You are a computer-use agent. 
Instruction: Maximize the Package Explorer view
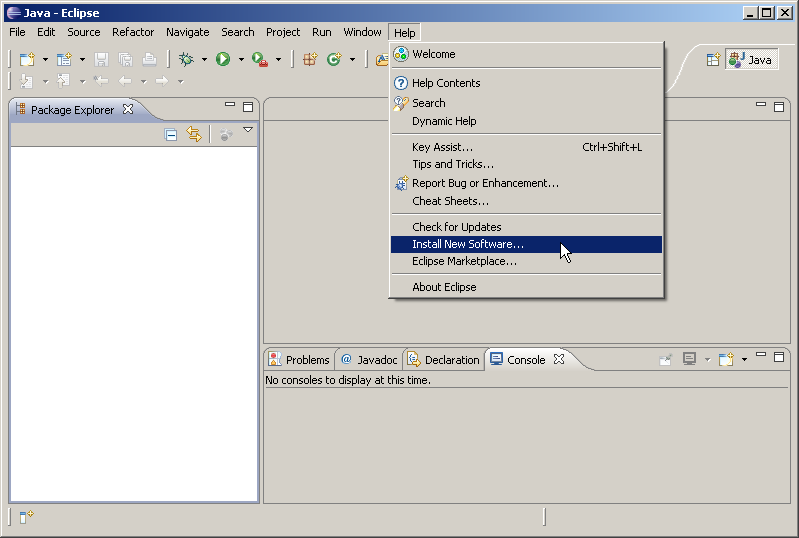point(248,106)
